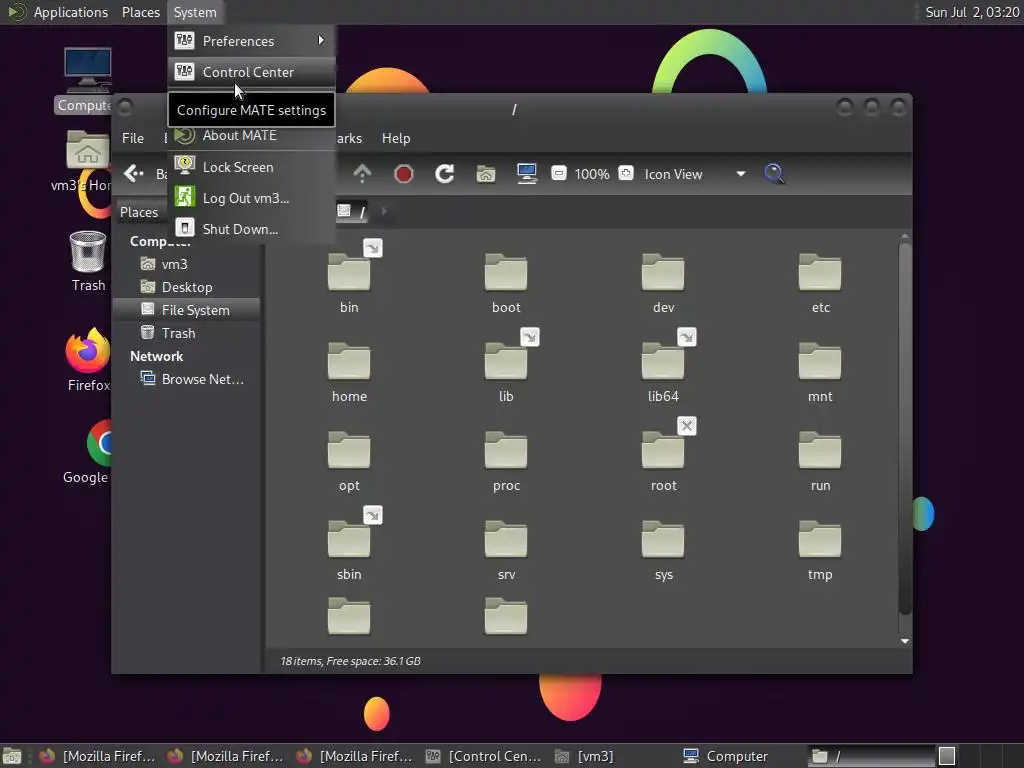Viewport: 1024px width, 768px height.
Task: Select the tmp folder icon
Action: [820, 539]
